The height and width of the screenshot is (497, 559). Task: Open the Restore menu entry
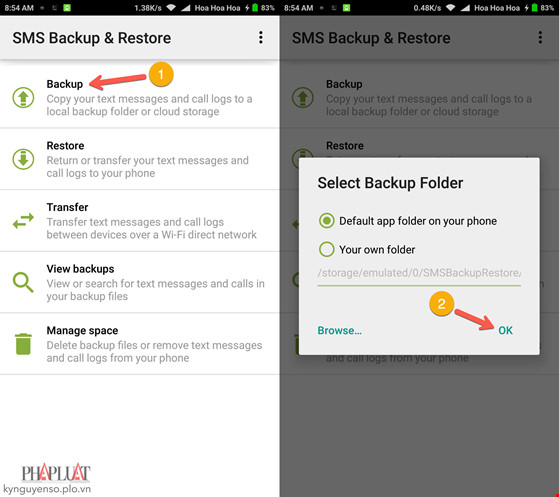[x=140, y=159]
